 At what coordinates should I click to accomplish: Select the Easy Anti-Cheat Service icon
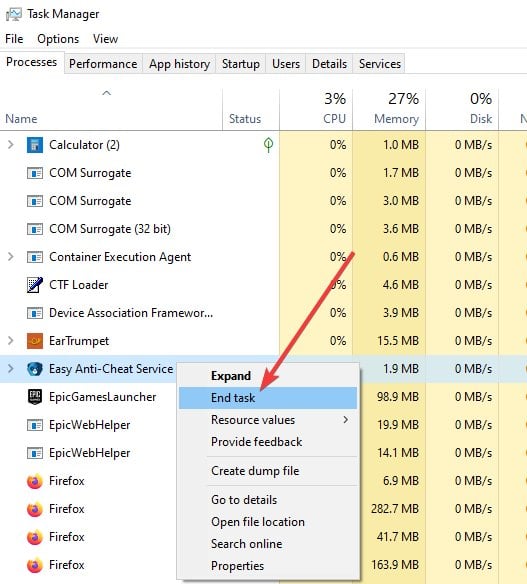click(x=35, y=369)
